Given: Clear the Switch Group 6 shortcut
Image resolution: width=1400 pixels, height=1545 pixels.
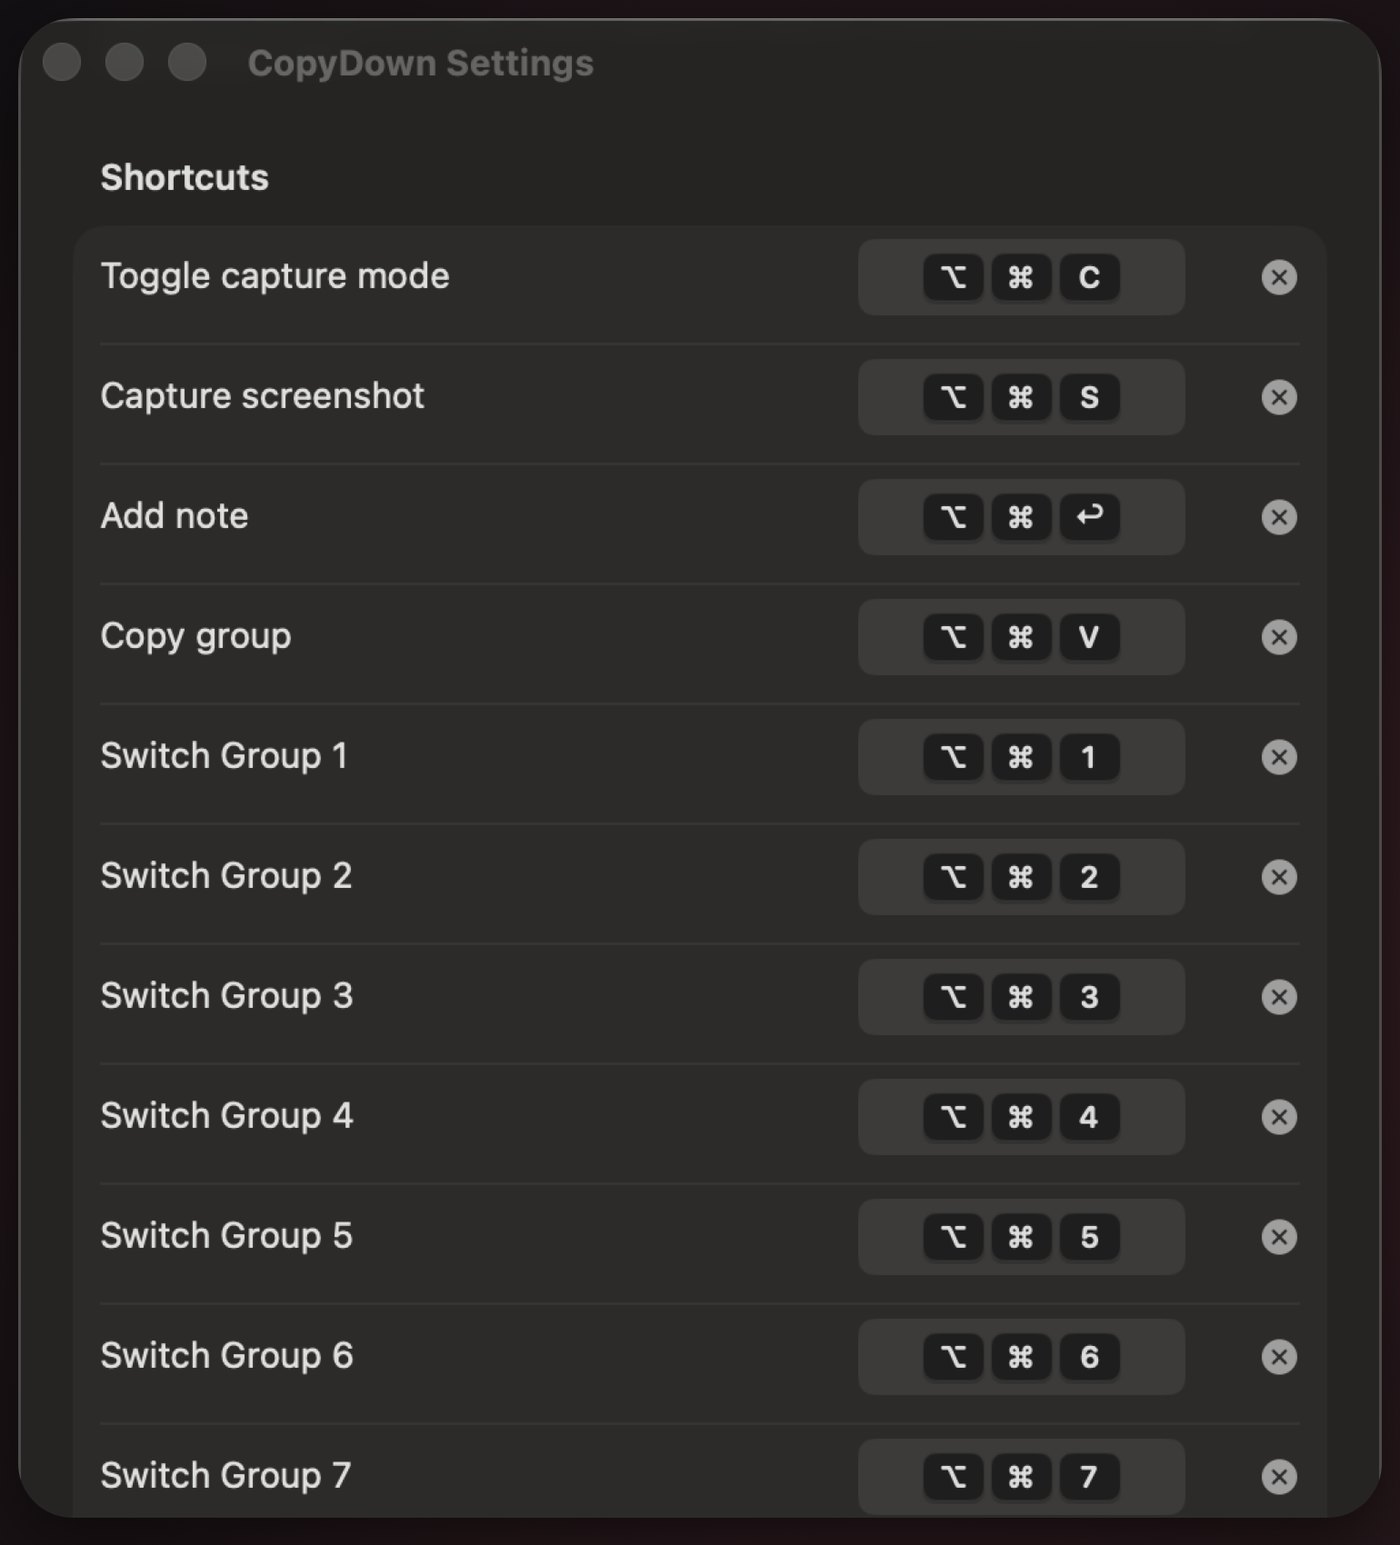Looking at the screenshot, I should pyautogui.click(x=1279, y=1357).
